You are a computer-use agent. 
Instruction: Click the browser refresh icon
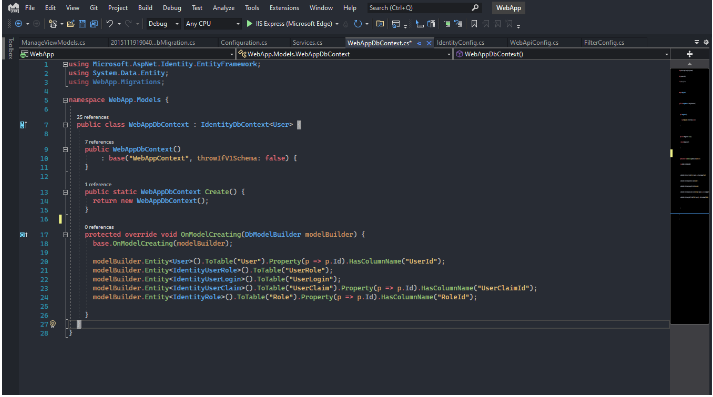[358, 24]
